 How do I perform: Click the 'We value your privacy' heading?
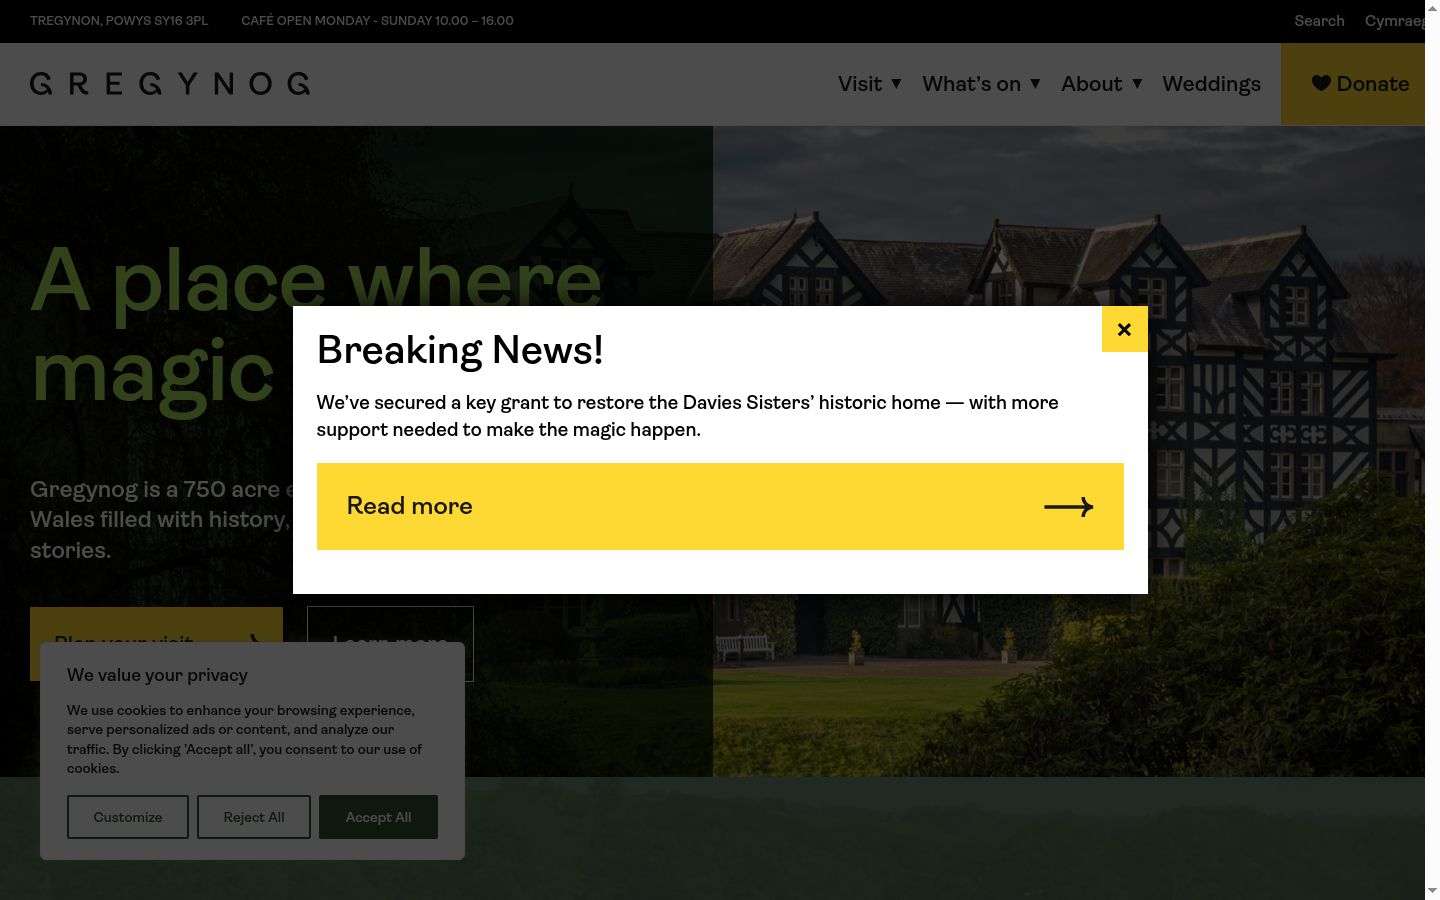[157, 675]
